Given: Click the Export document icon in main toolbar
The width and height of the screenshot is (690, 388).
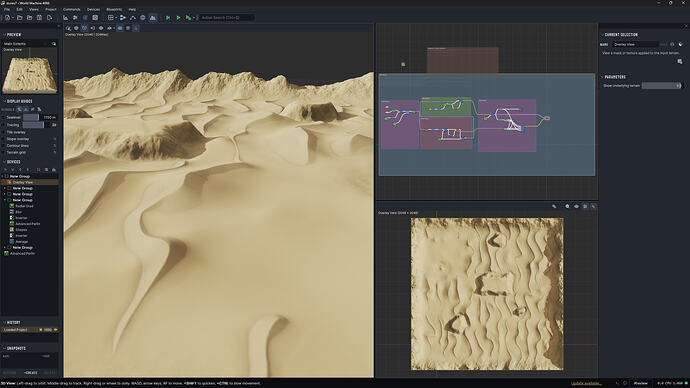Looking at the screenshot, I should click(x=49, y=18).
